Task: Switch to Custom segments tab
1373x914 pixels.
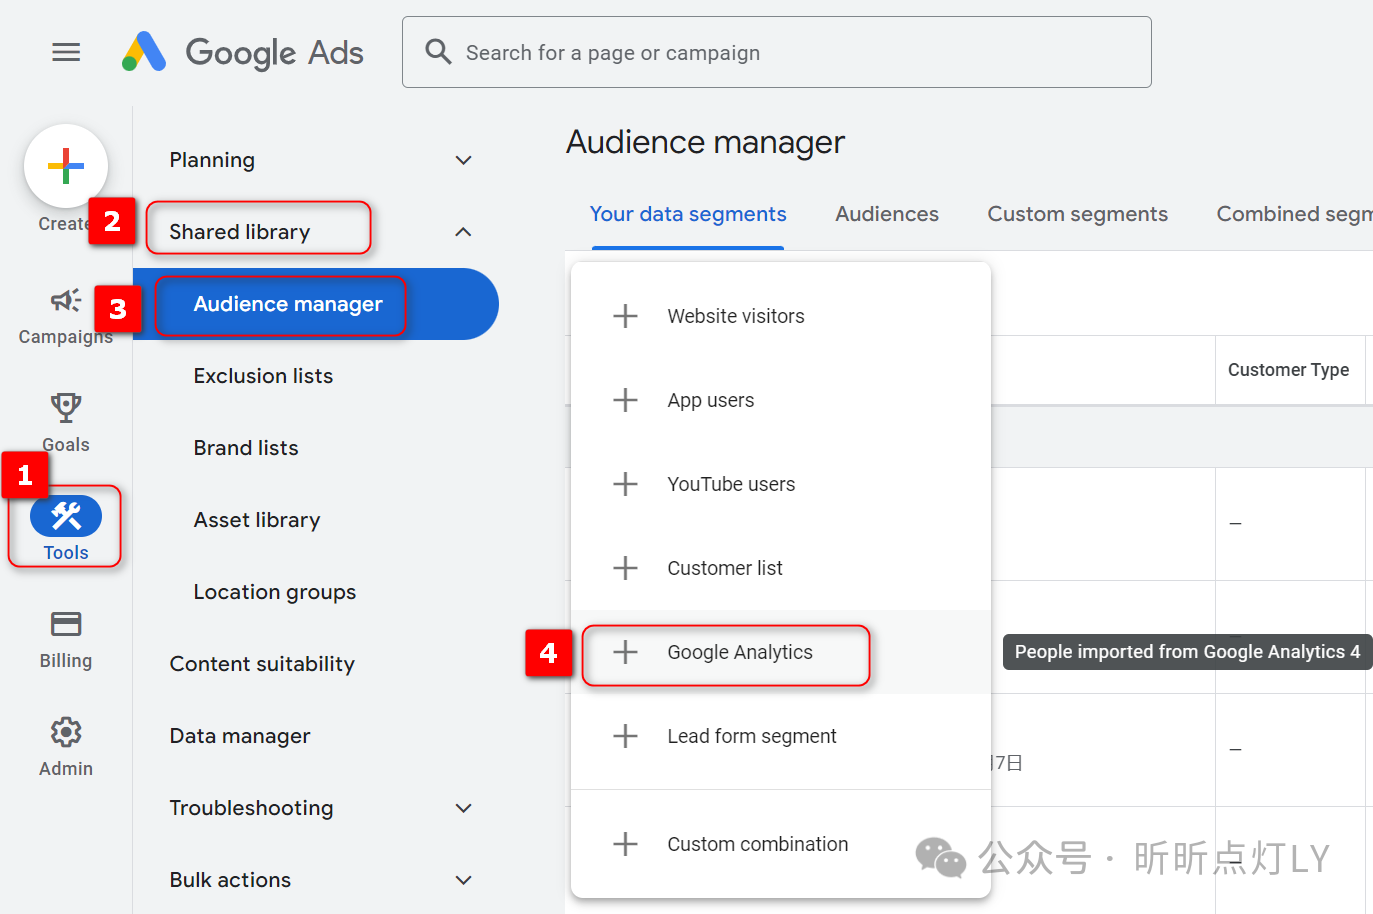Action: point(1078,214)
